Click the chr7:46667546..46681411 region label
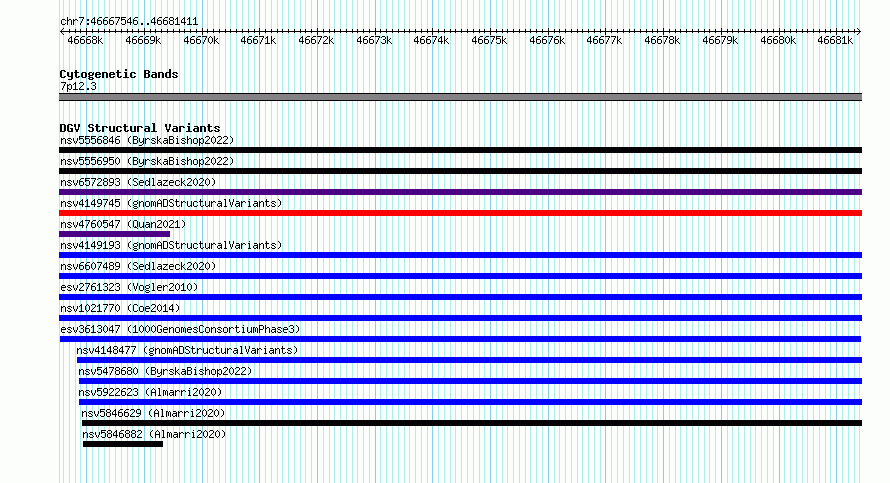This screenshot has height=483, width=890. [129, 22]
